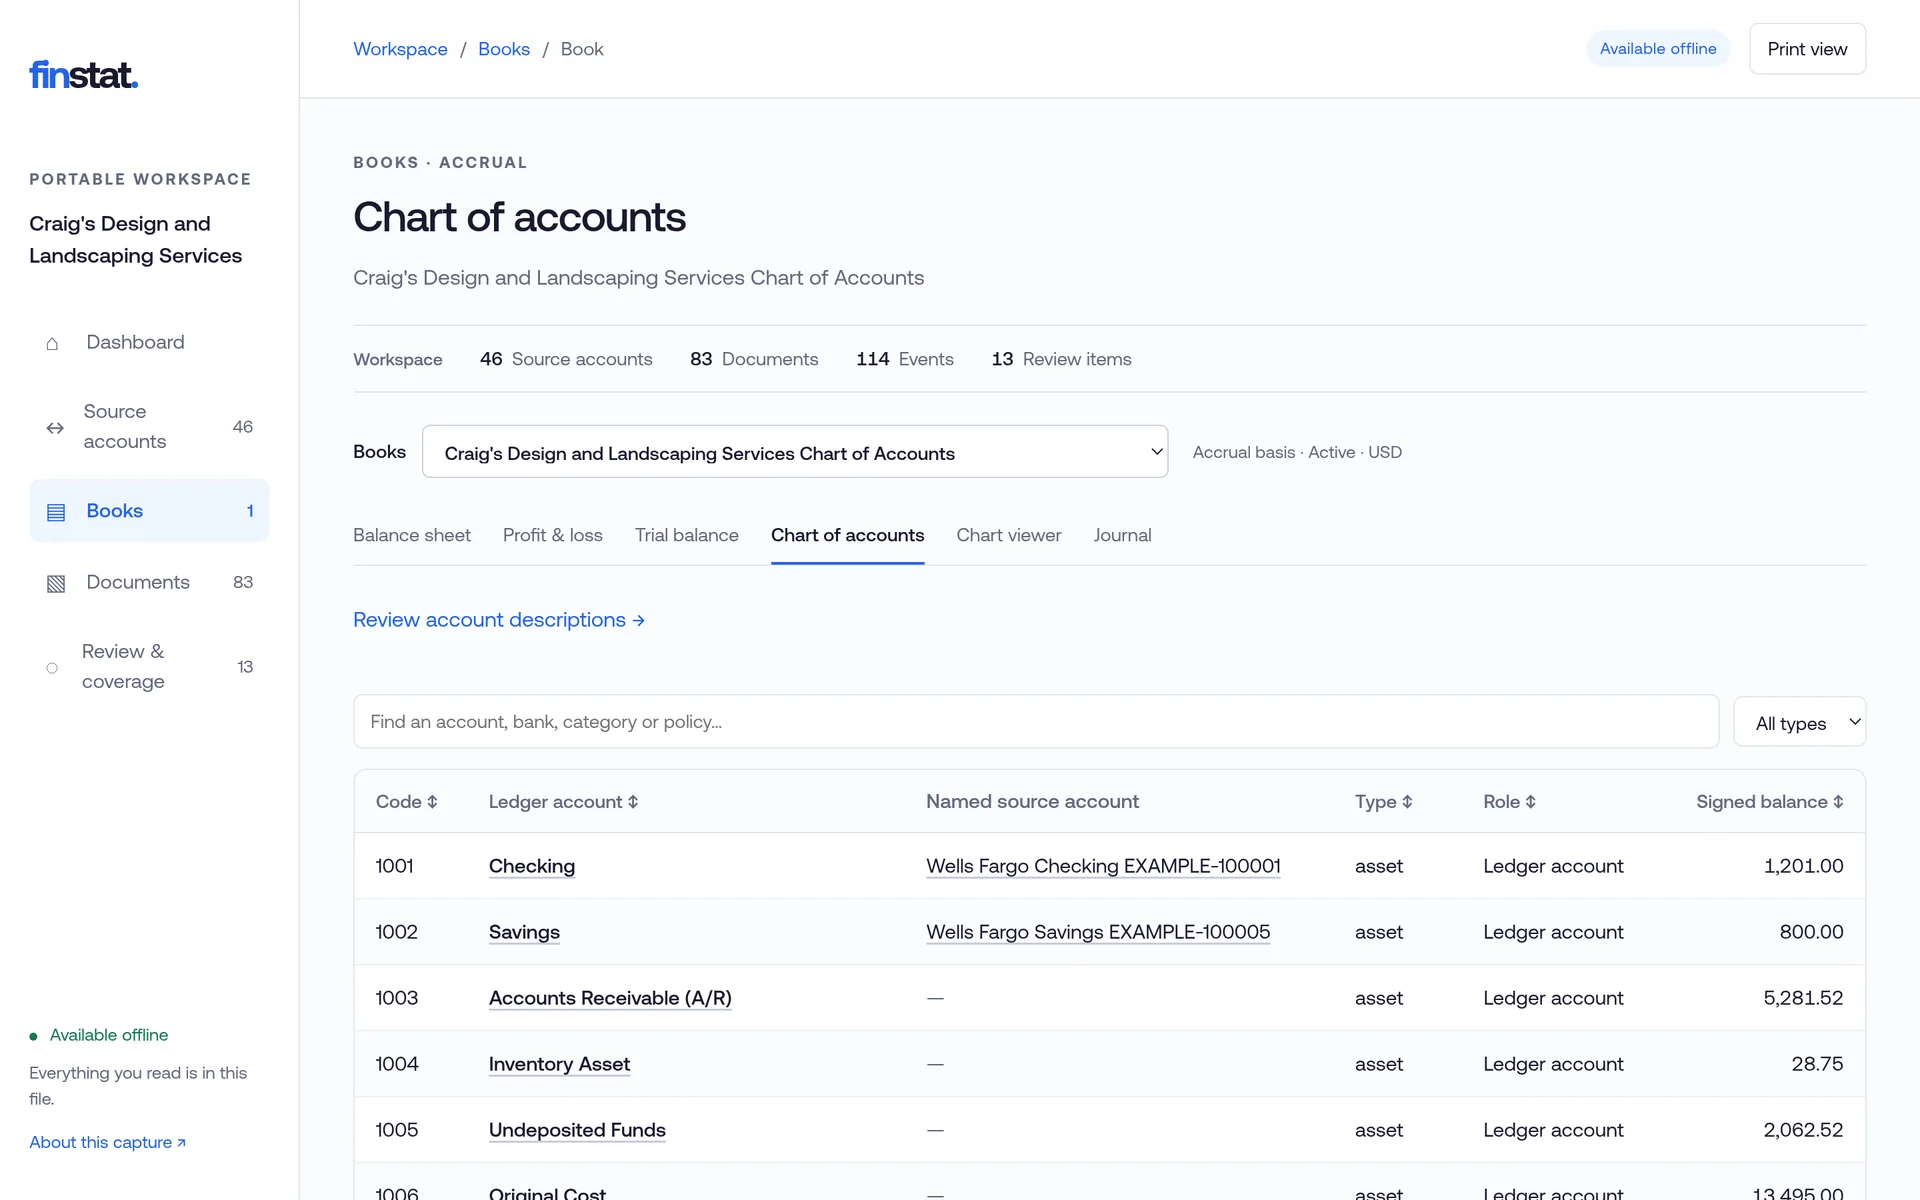Viewport: 1920px width, 1200px height.
Task: Open Wells Fargo Checking EXAMPLE-100001 source account
Action: [x=1103, y=866]
